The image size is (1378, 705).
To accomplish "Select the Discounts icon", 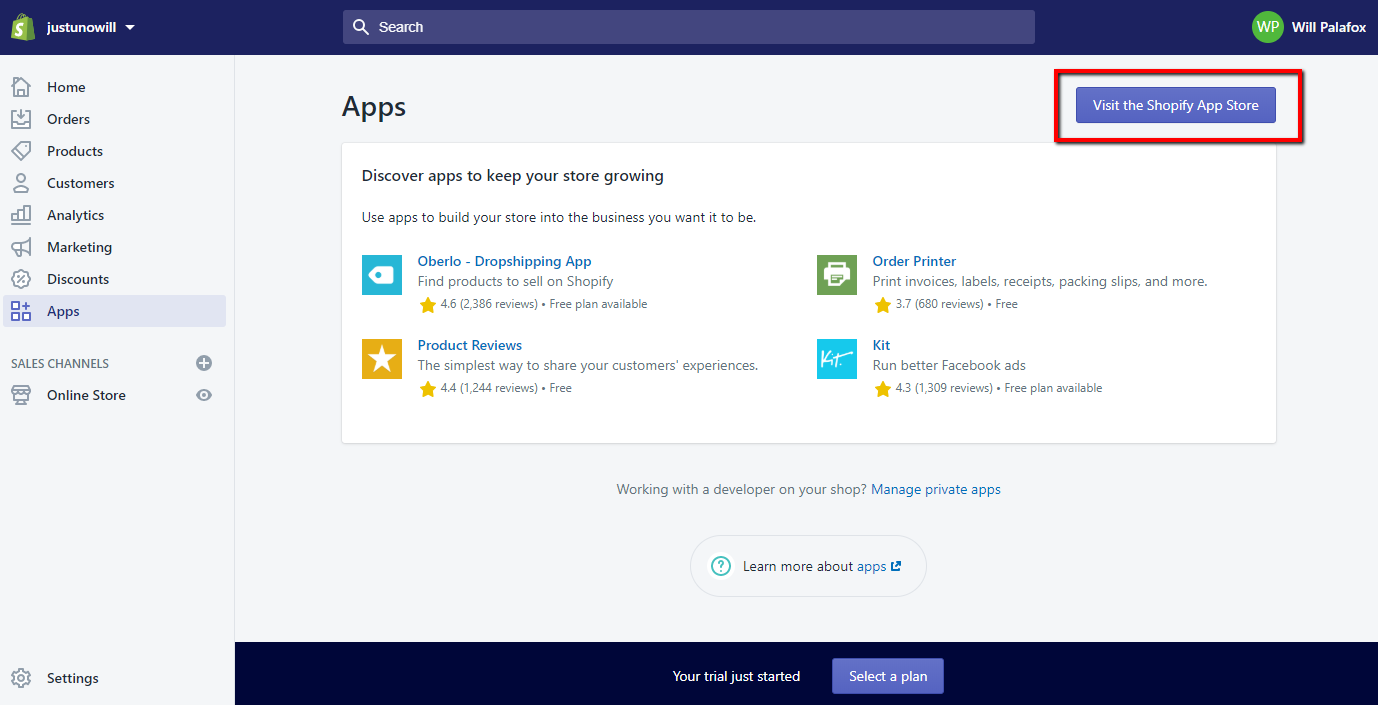I will (x=22, y=279).
